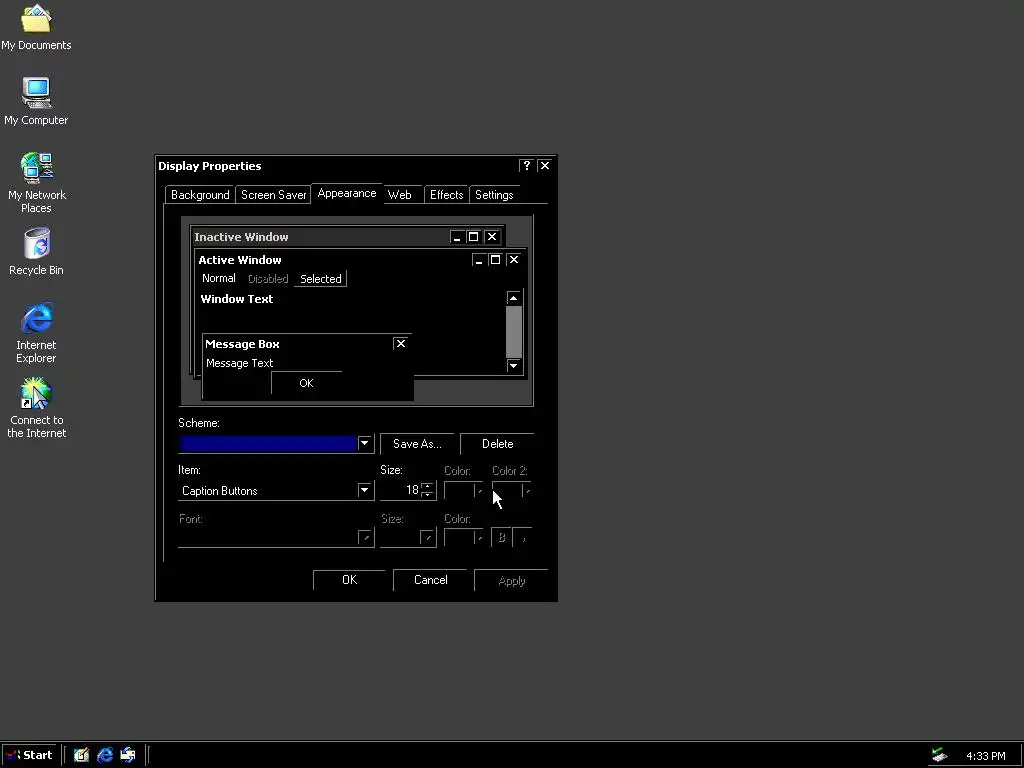This screenshot has height=768, width=1024.
Task: Click the Delete scheme button
Action: click(498, 444)
